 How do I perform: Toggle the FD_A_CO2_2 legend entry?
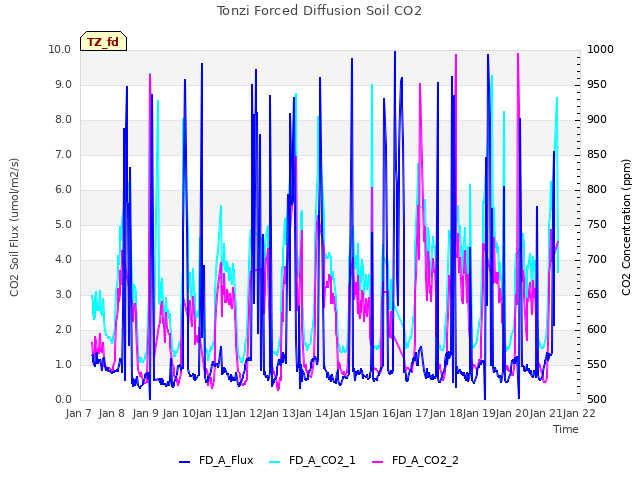click(416, 460)
